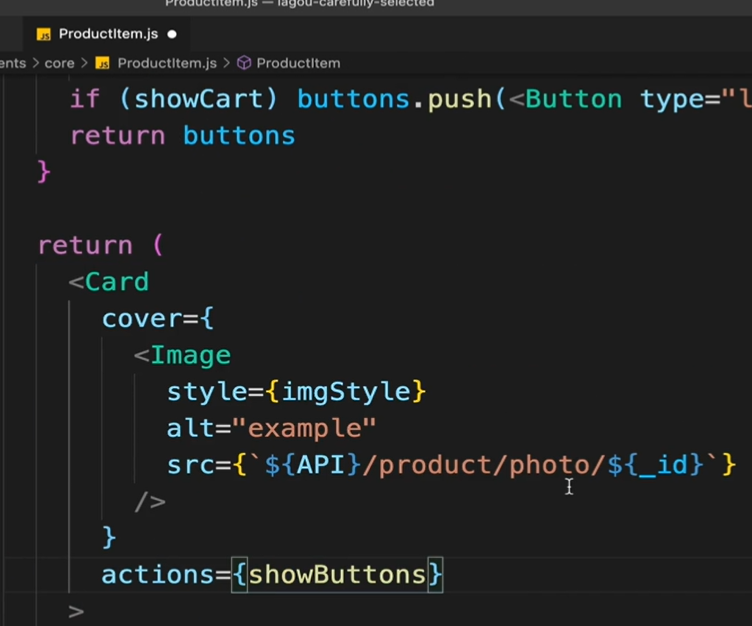Screen dimensions: 752x626
Task: Click the JS icon in the breadcrumb path
Action: (x=103, y=63)
